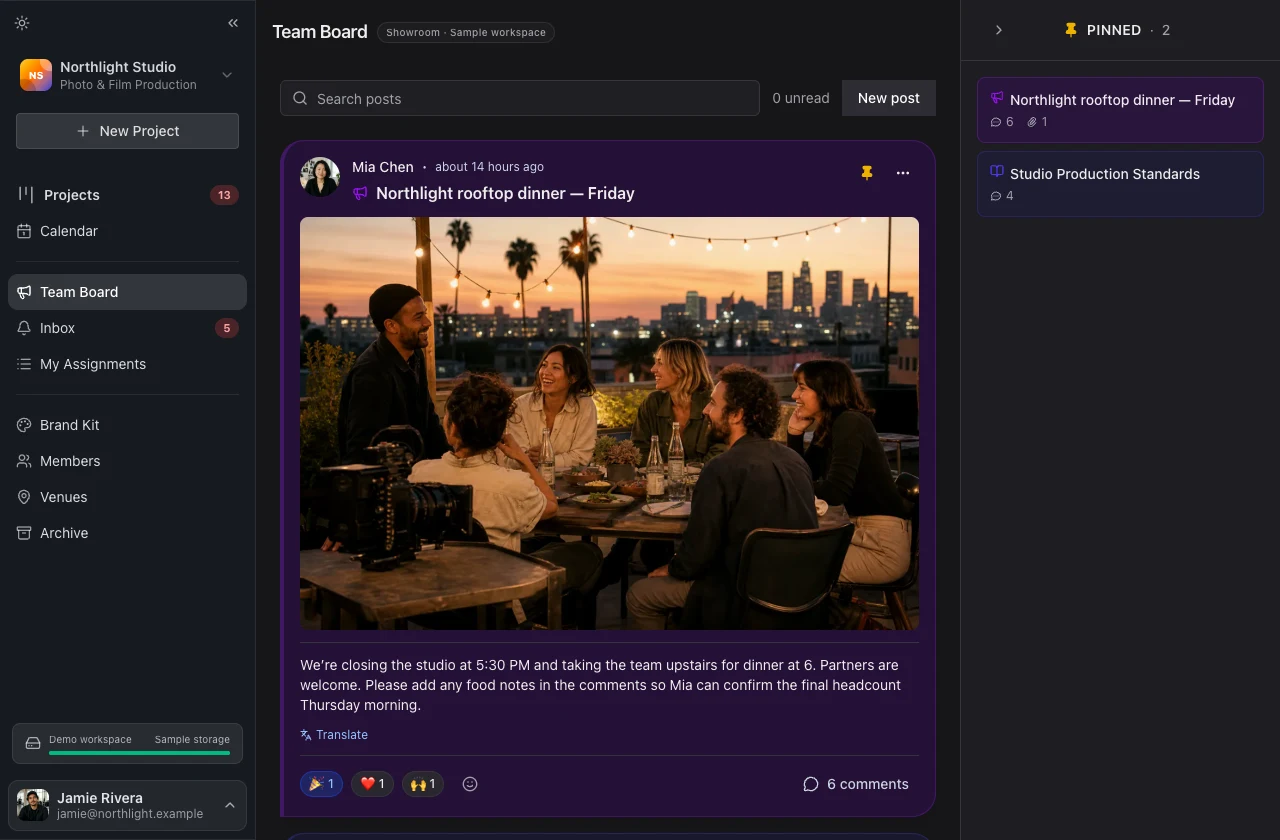
Task: Open Calendar in the sidebar
Action: (x=127, y=231)
